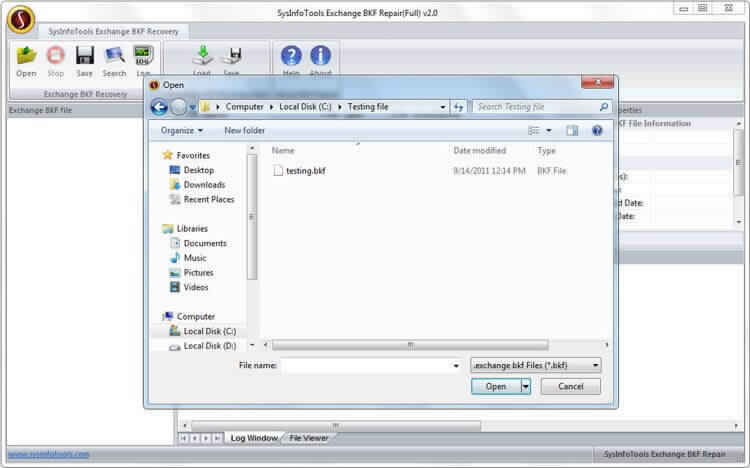Click the Local Disk (C:) breadcrumb arrow
This screenshot has height=468, width=750.
340,107
